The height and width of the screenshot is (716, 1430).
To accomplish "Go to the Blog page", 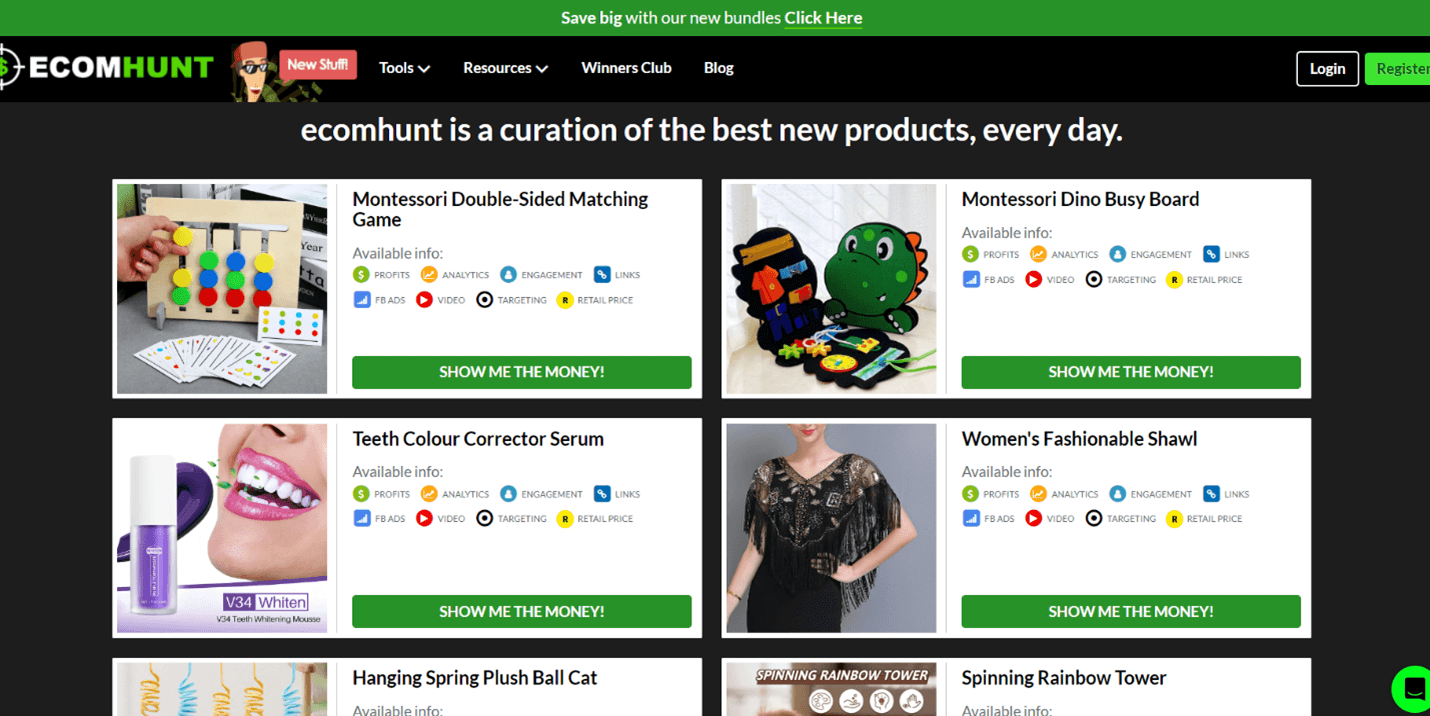I will (718, 68).
